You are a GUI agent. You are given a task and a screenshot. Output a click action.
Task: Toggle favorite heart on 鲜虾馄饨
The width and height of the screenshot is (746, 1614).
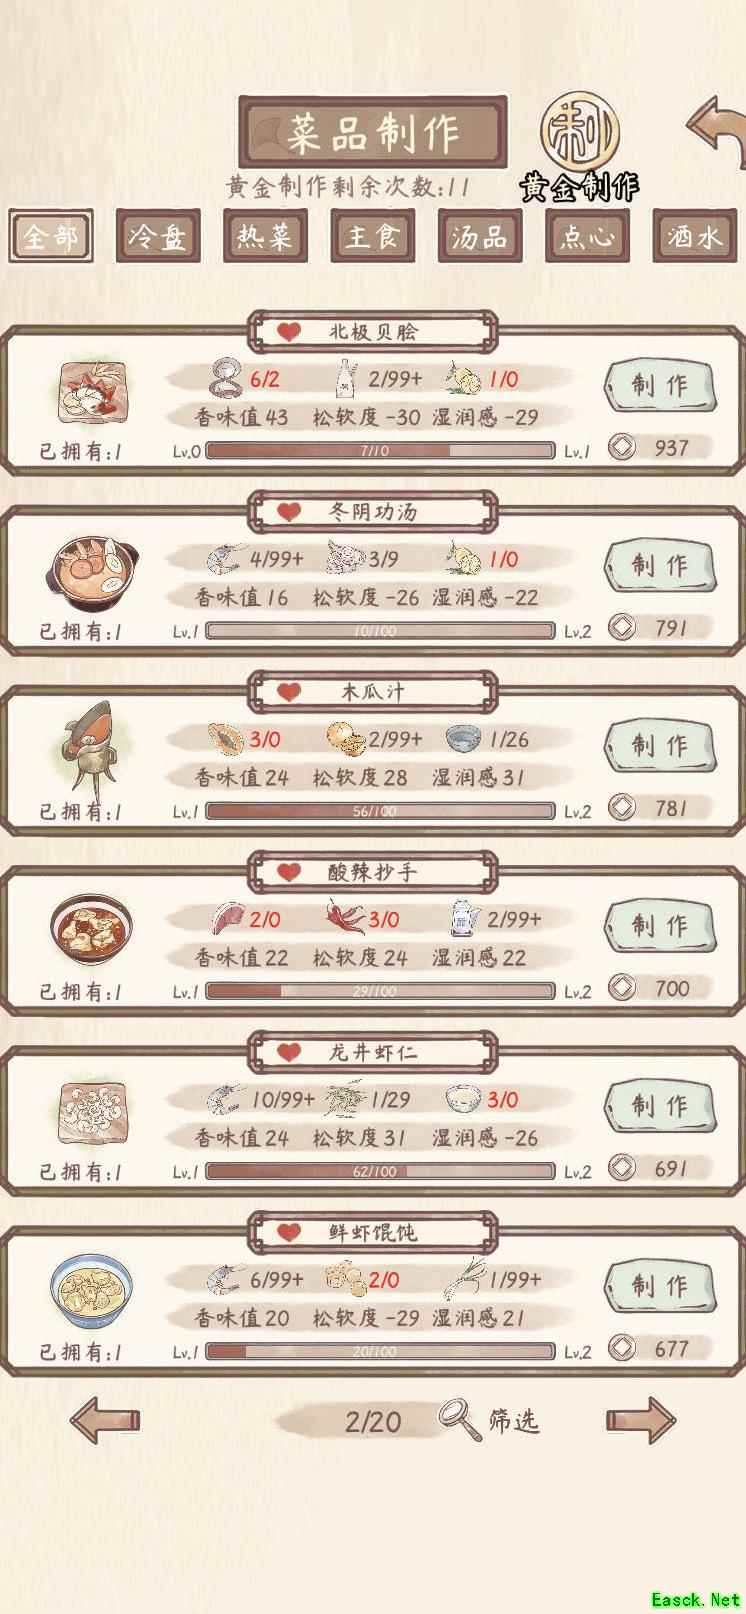pos(289,1232)
